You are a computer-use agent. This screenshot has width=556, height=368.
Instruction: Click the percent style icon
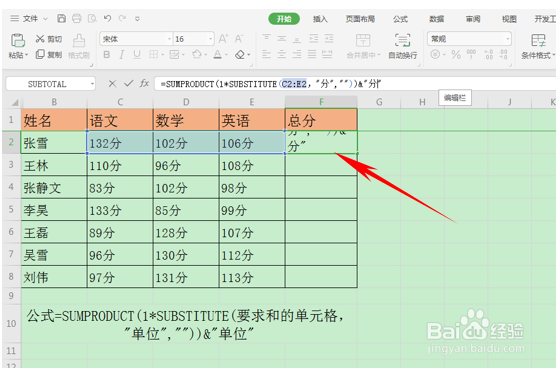point(456,55)
